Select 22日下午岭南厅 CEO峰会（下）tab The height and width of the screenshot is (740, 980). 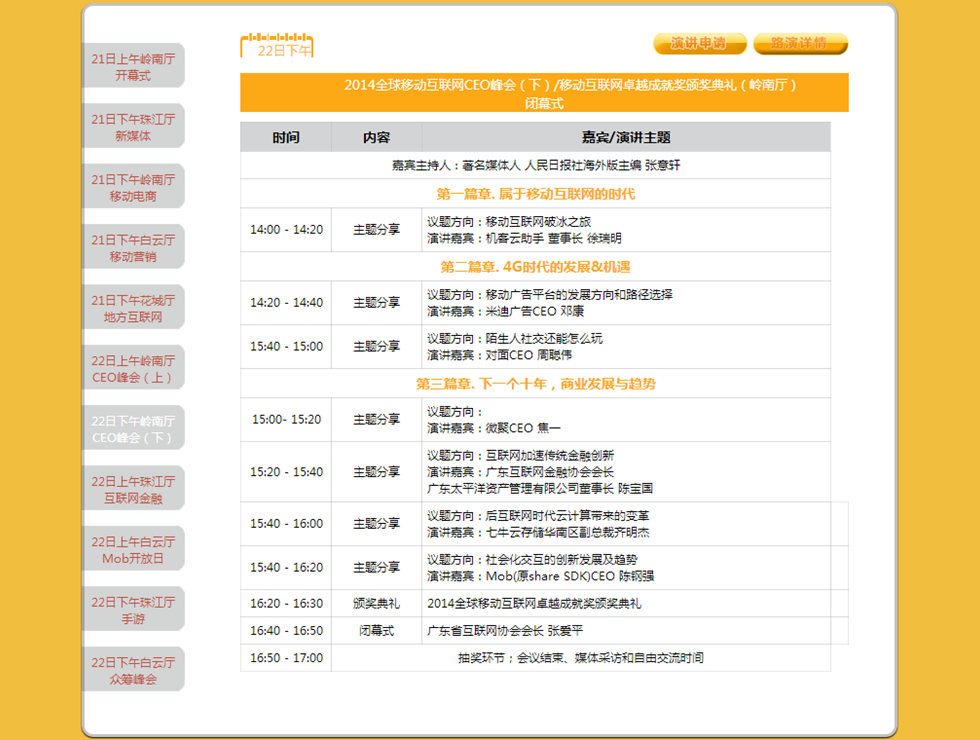133,429
